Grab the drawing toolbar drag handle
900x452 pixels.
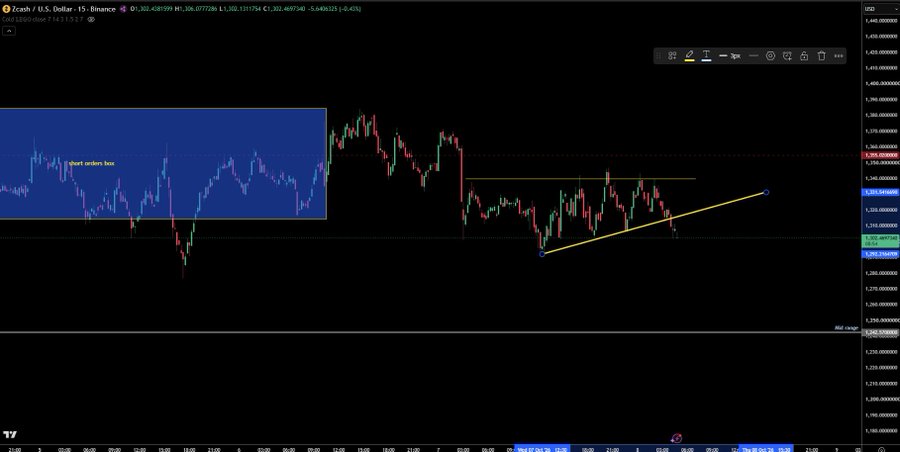[658, 56]
